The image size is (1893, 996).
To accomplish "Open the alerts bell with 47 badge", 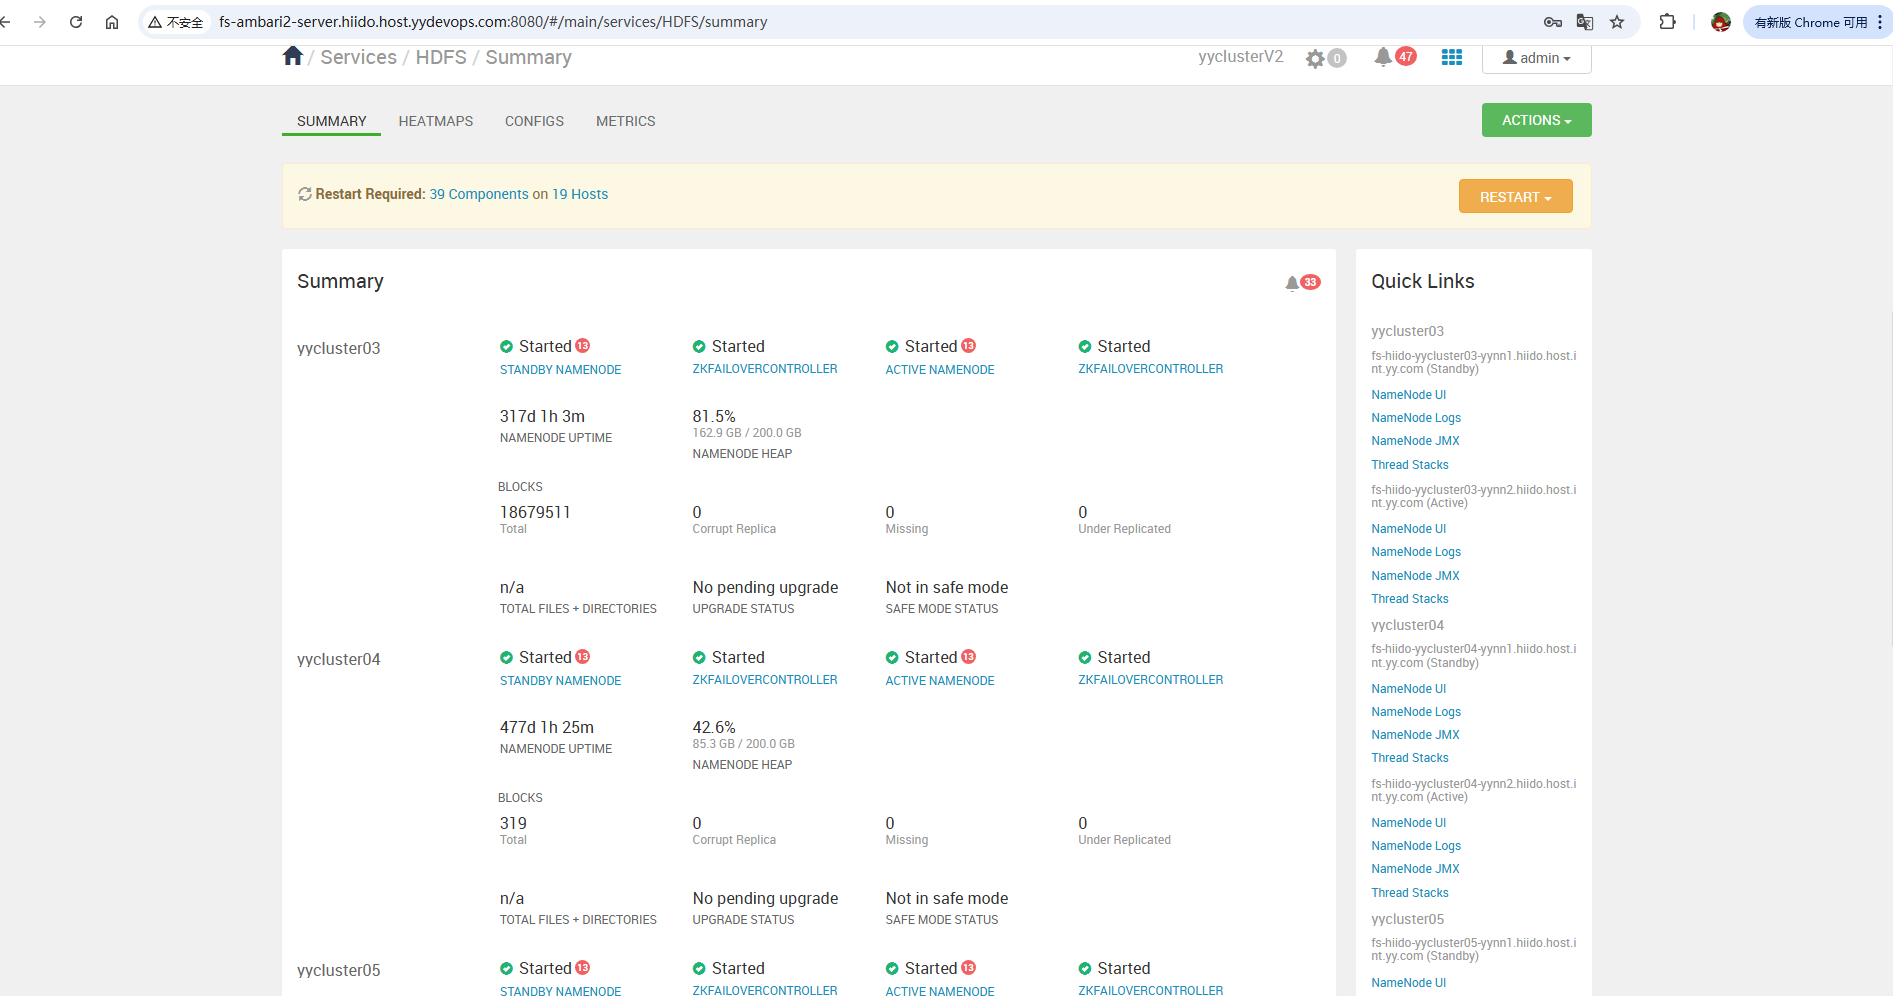I will 1383,57.
